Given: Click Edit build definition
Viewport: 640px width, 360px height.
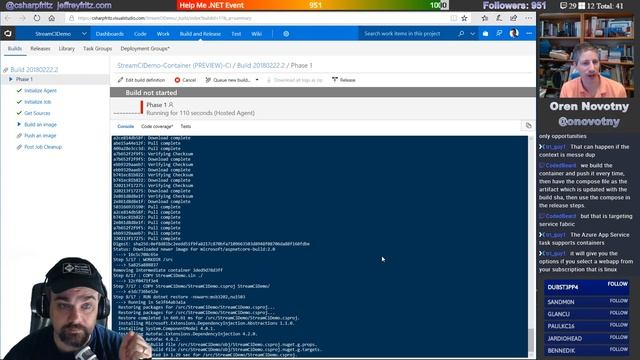Looking at the screenshot, I should pos(141,80).
